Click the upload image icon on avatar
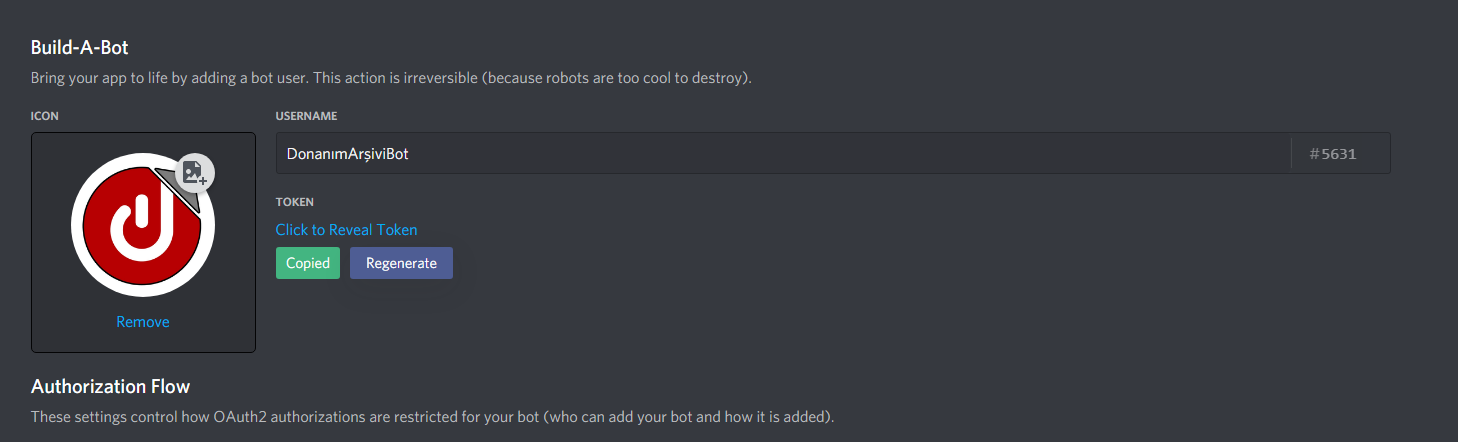 [x=195, y=173]
